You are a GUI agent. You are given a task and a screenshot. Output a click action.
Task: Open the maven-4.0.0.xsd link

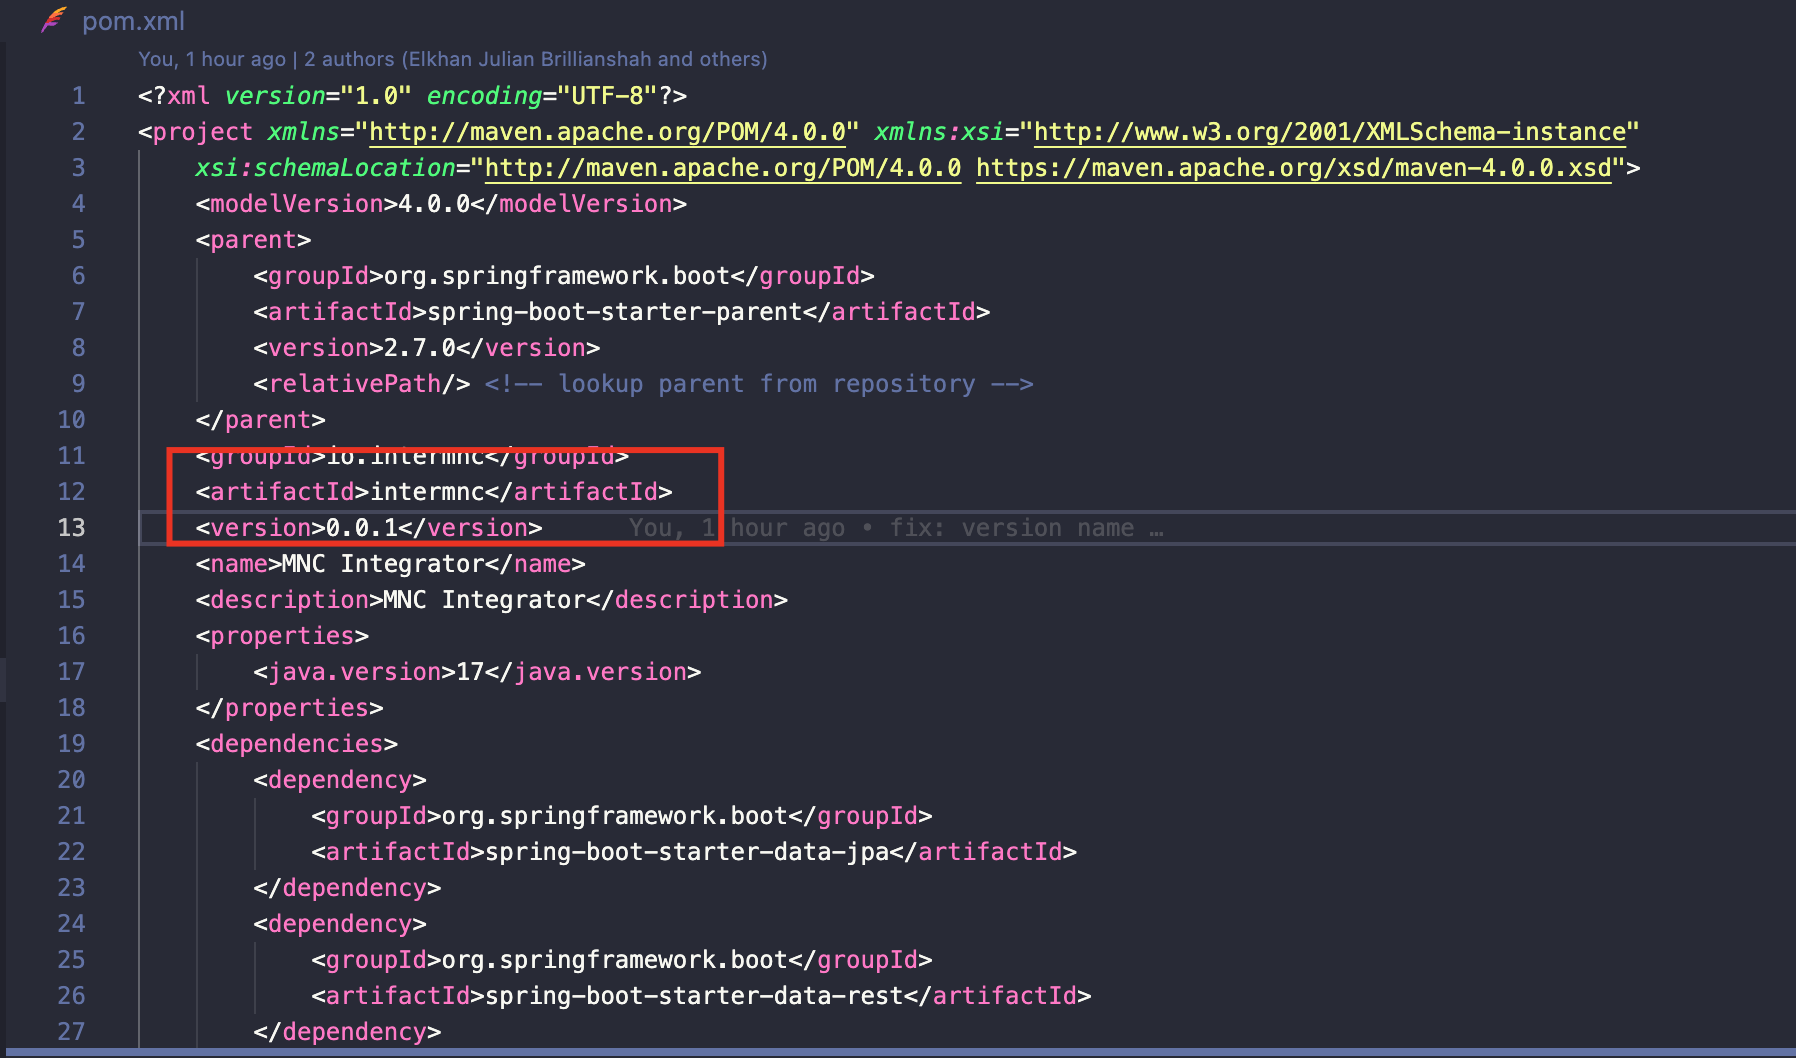coord(1294,168)
